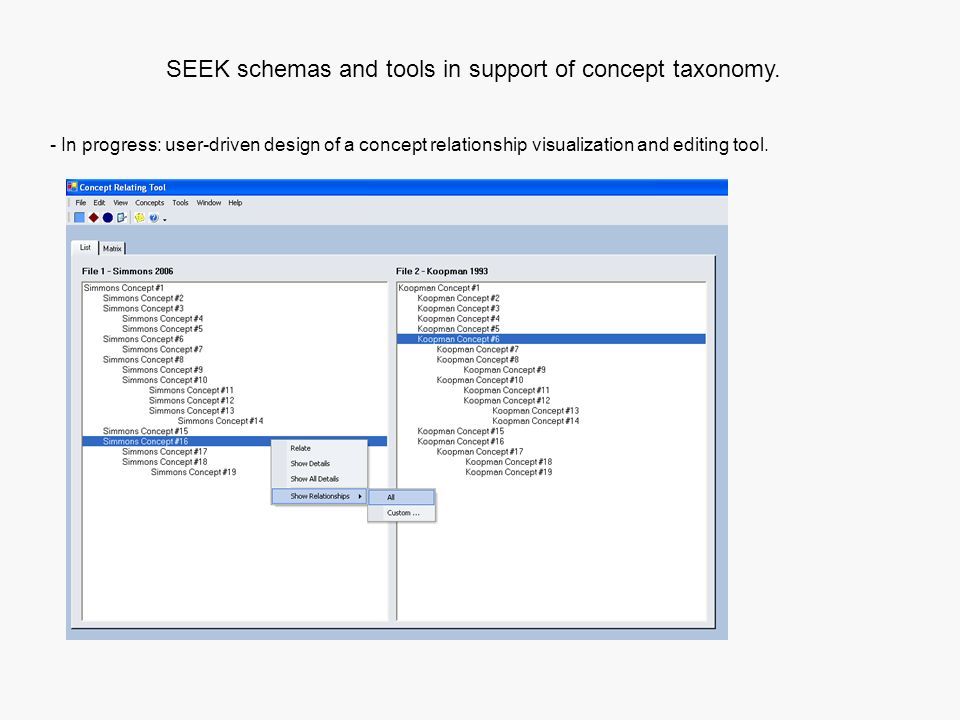Select Koopman Concept #2
This screenshot has width=960, height=720.
[x=459, y=298]
